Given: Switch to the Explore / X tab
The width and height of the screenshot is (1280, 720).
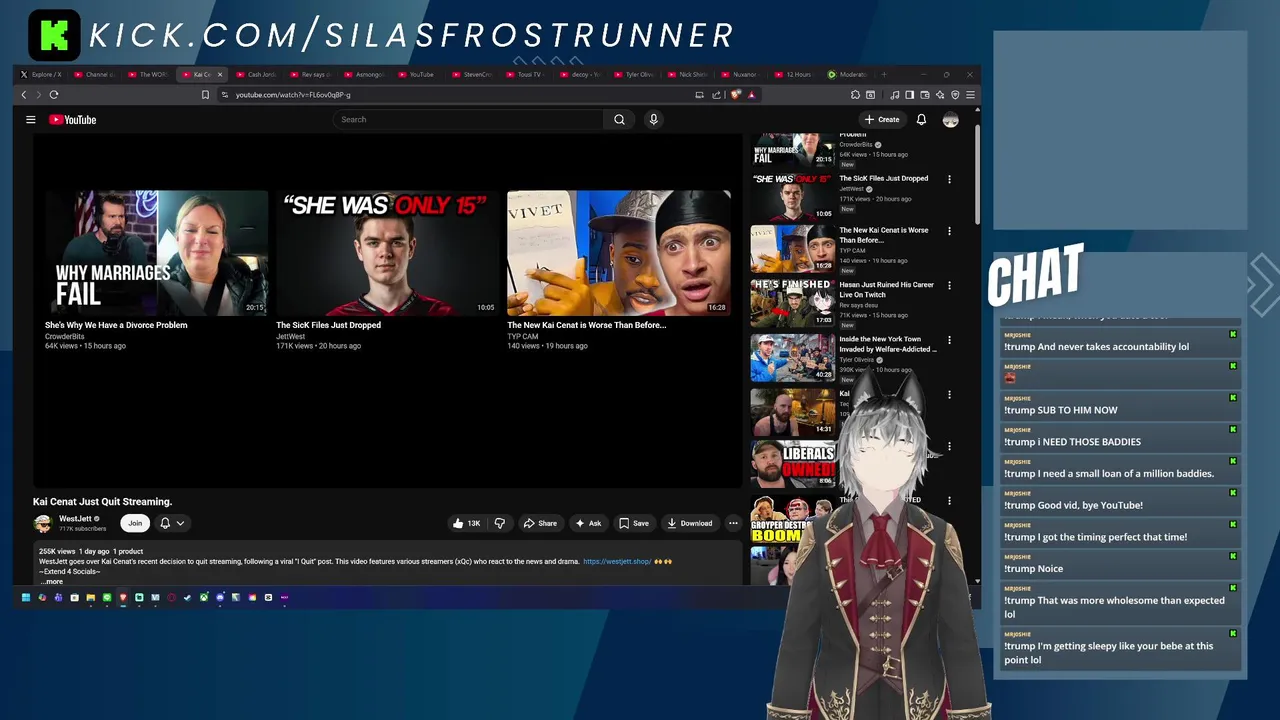Looking at the screenshot, I should 41,74.
